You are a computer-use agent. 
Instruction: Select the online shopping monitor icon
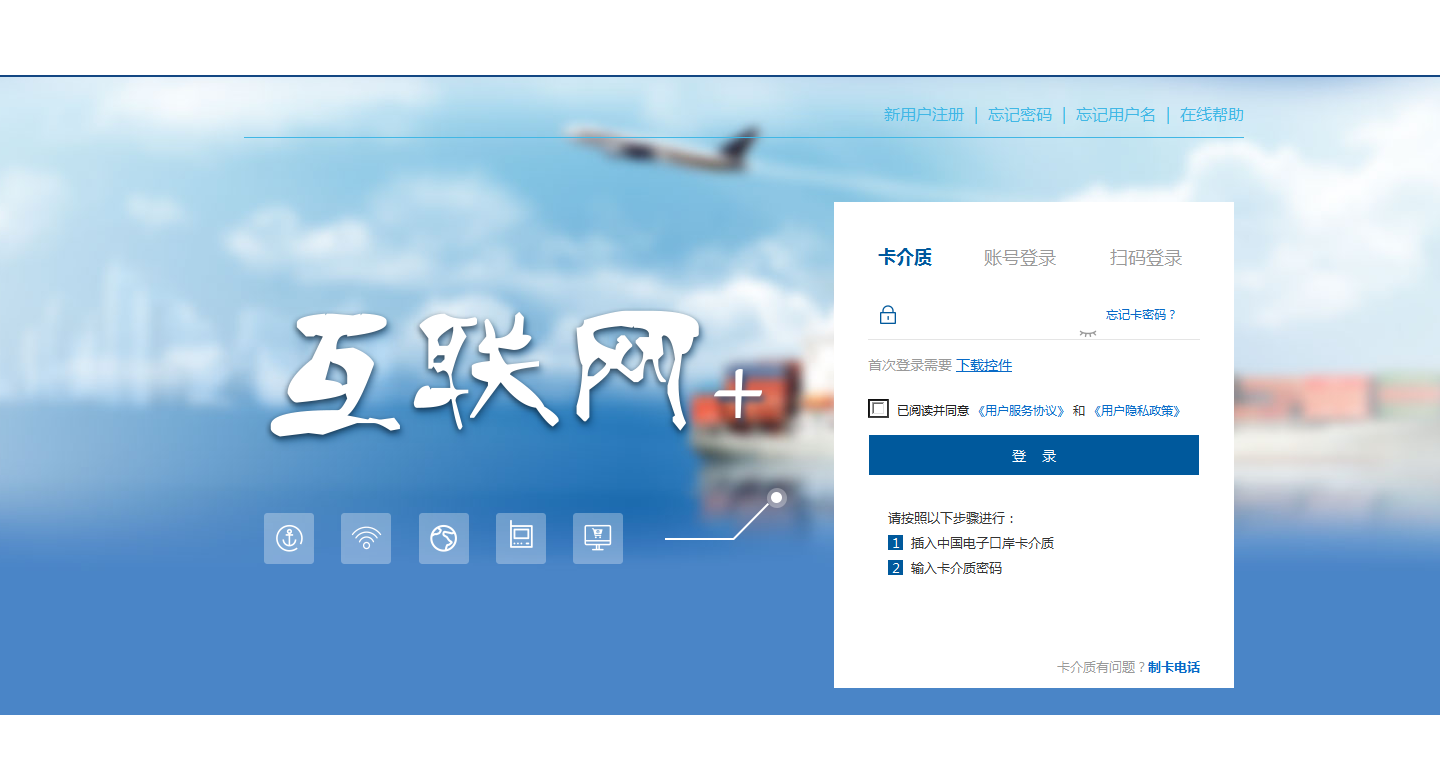(597, 538)
